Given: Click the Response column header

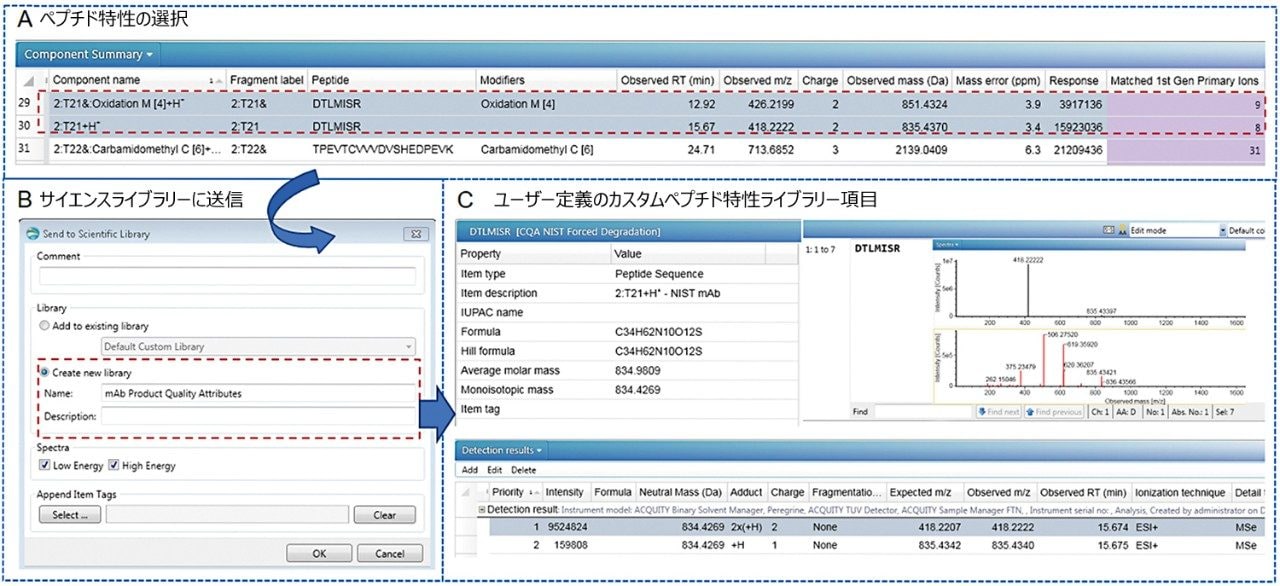Looking at the screenshot, I should [x=1074, y=80].
